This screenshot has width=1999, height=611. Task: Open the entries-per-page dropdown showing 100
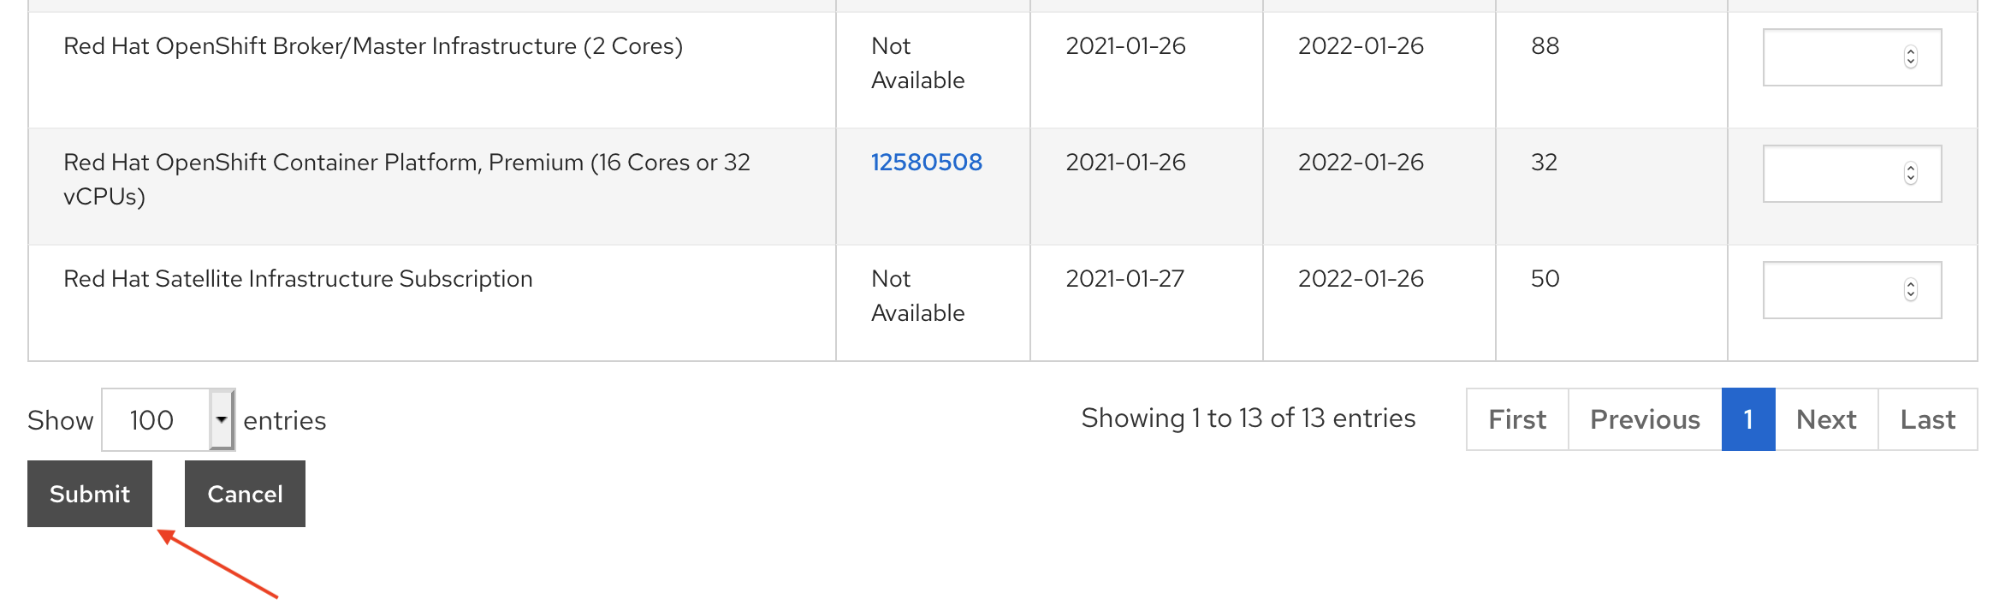pos(168,420)
